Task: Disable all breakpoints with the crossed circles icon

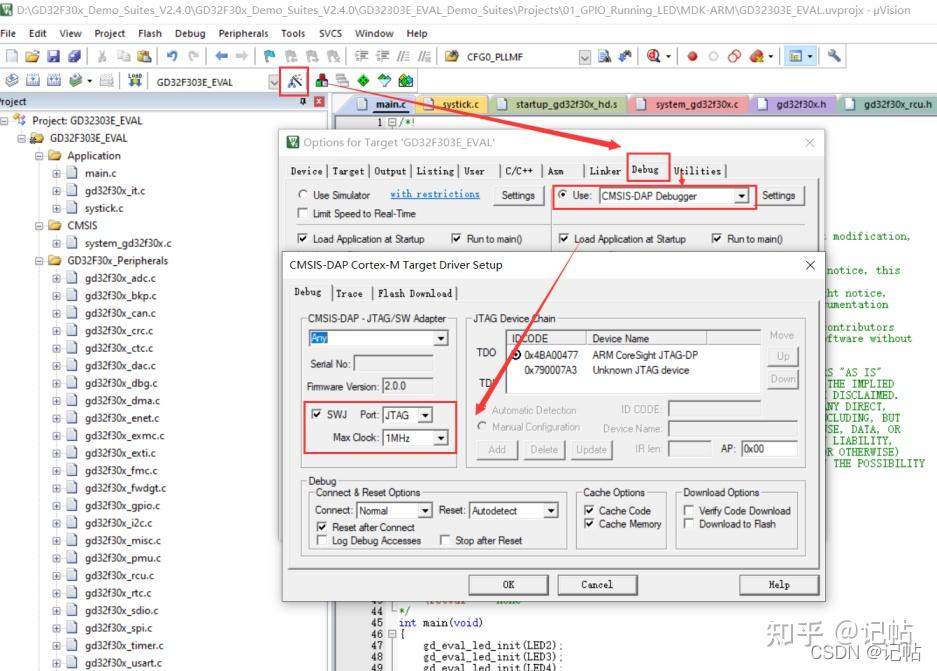Action: coord(734,57)
